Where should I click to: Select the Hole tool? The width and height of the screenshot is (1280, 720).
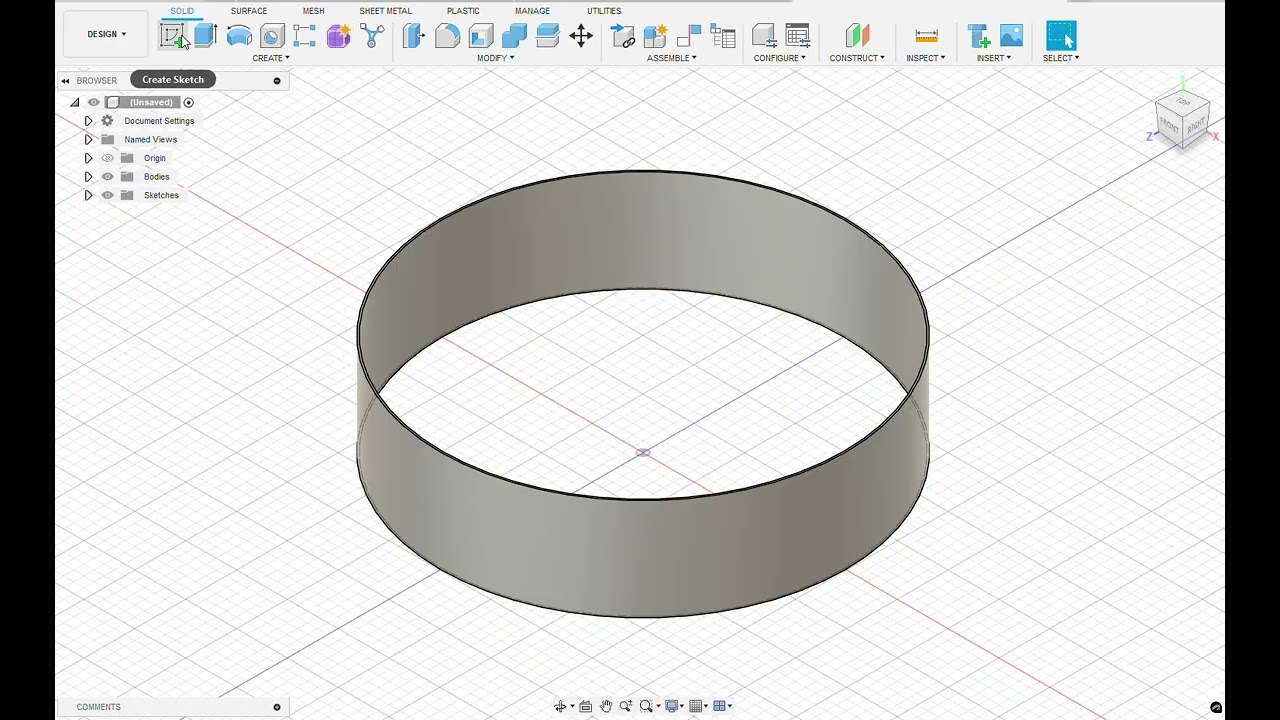point(272,36)
